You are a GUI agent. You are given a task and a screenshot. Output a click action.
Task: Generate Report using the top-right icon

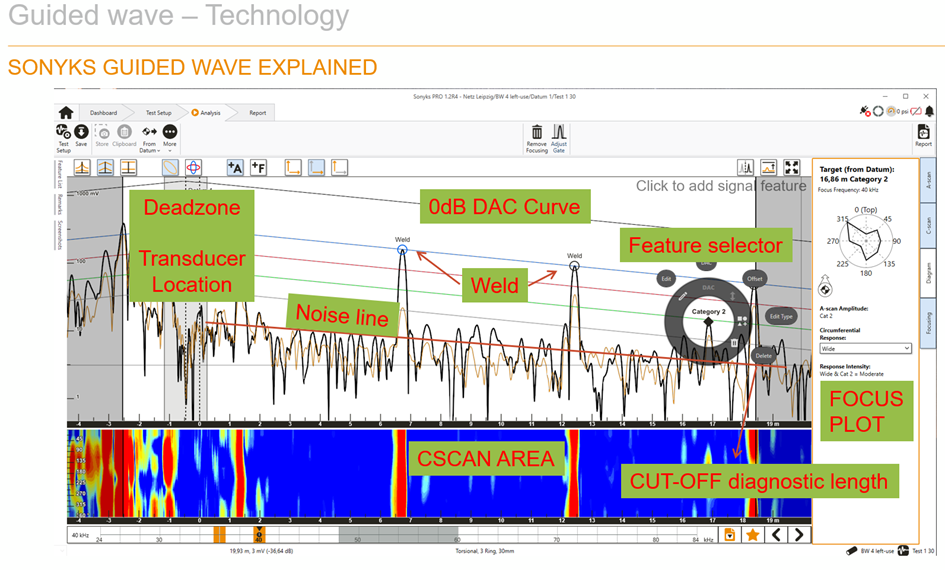click(923, 136)
